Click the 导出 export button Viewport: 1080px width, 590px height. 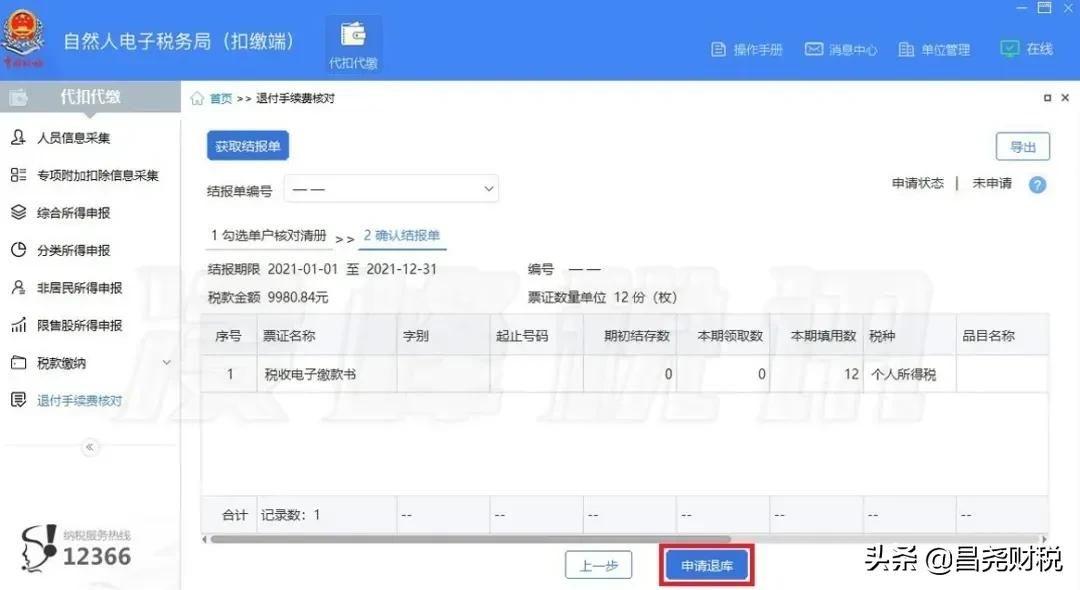pos(1022,147)
